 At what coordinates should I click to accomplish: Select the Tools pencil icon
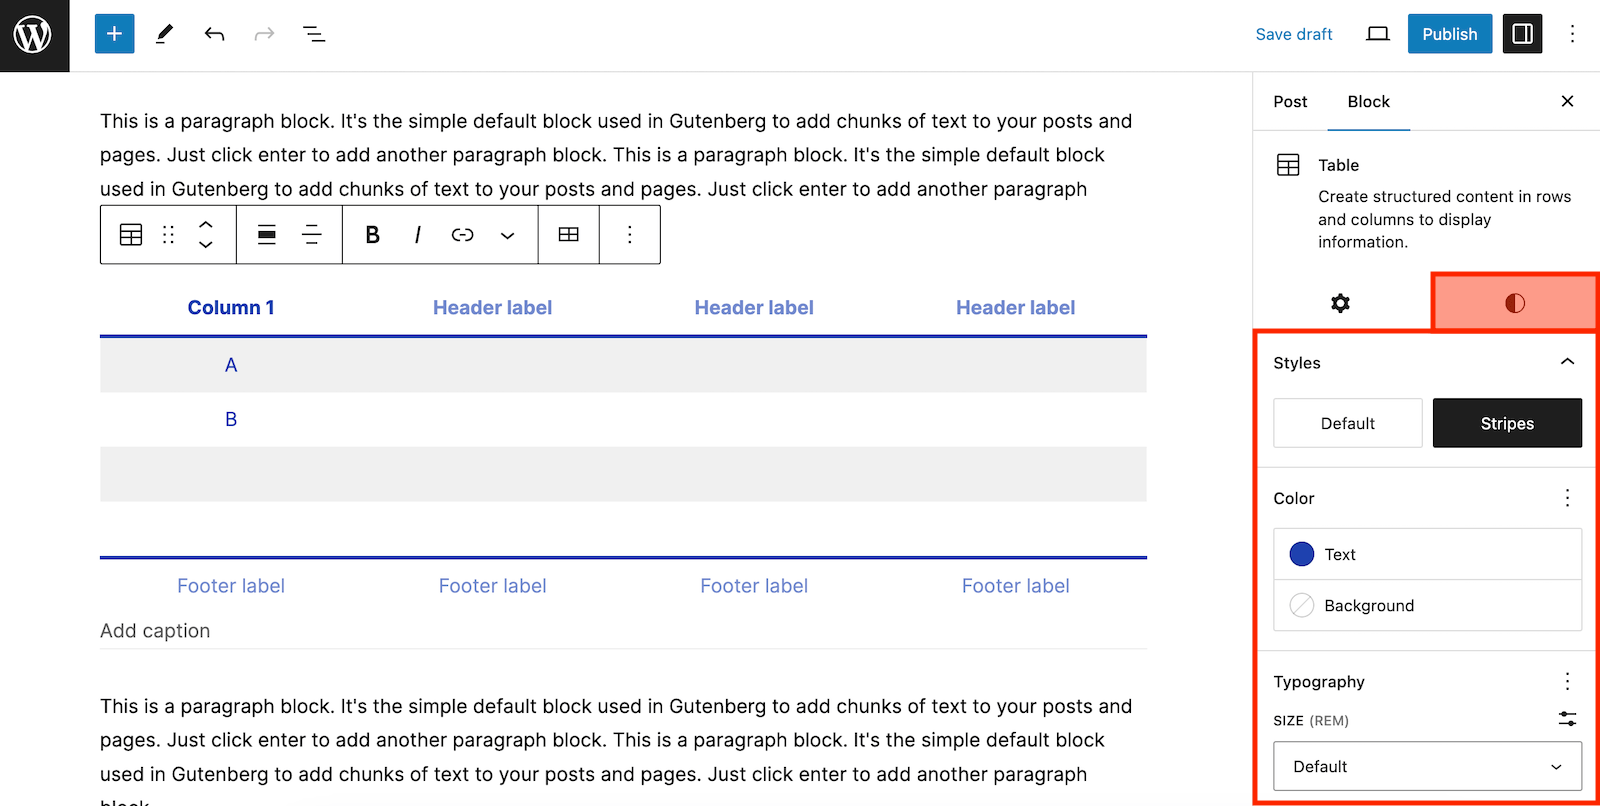pos(164,34)
